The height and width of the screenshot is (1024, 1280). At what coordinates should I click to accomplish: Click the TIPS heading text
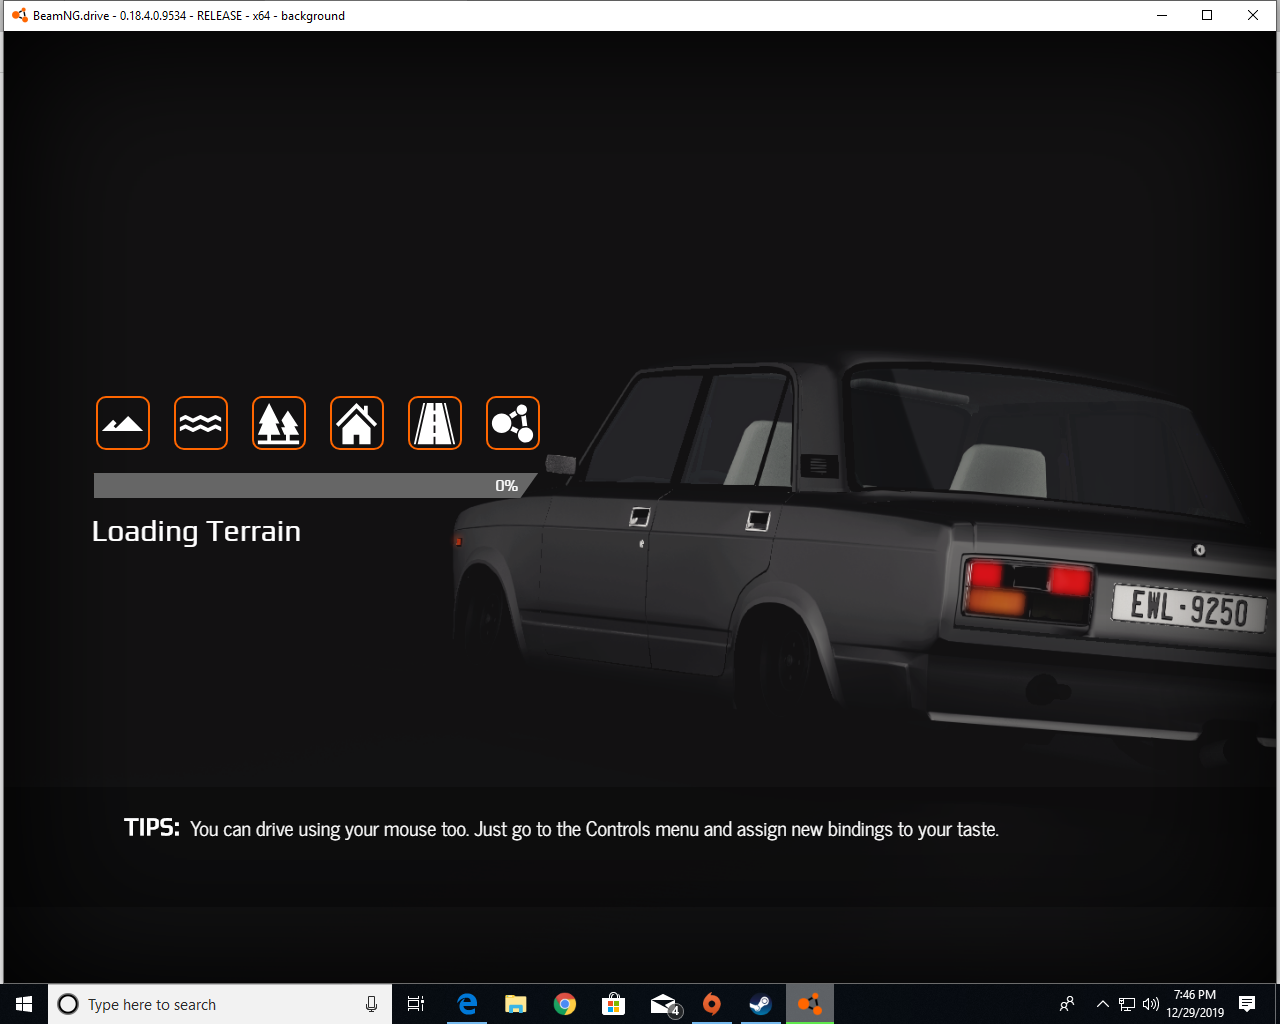(152, 828)
